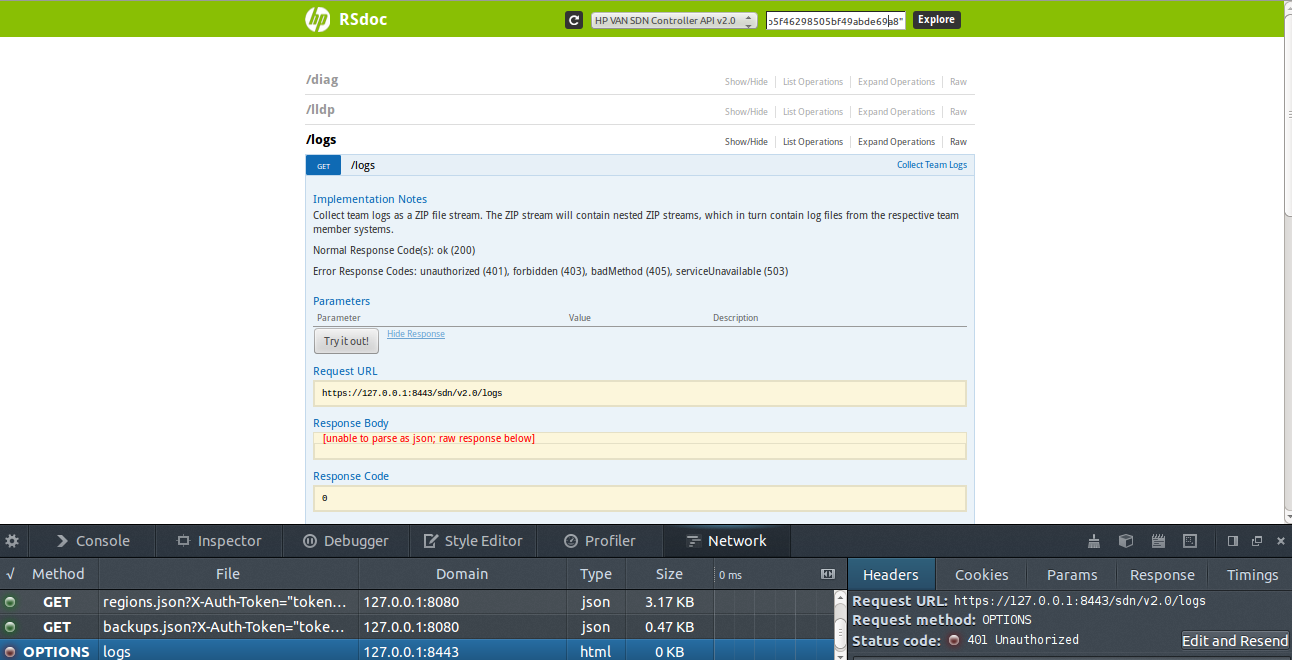Sort requests by Method column

pyautogui.click(x=58, y=574)
